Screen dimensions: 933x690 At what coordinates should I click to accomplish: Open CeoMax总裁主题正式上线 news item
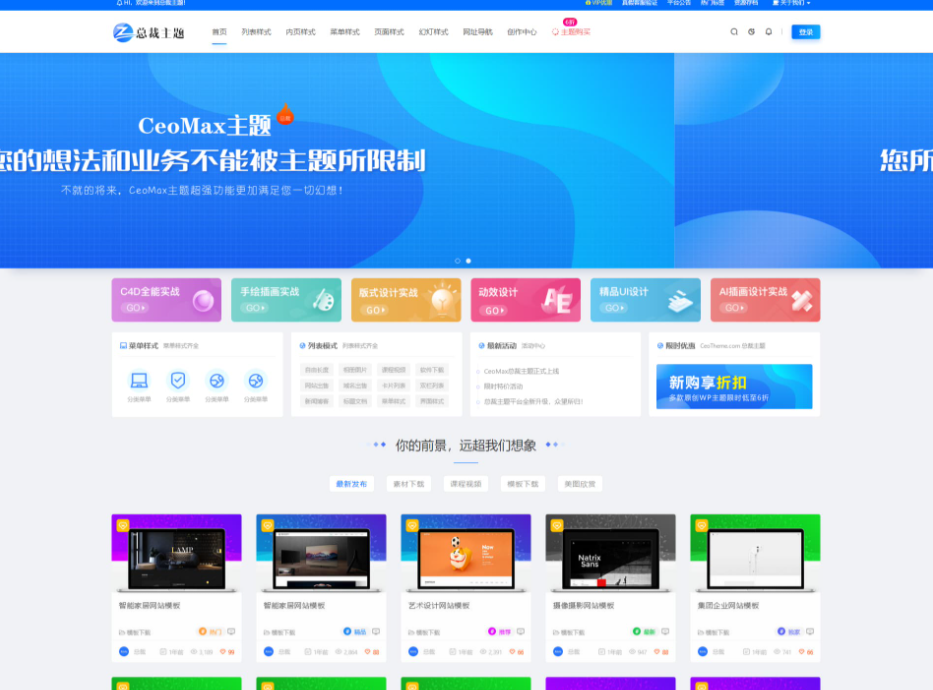tap(521, 371)
